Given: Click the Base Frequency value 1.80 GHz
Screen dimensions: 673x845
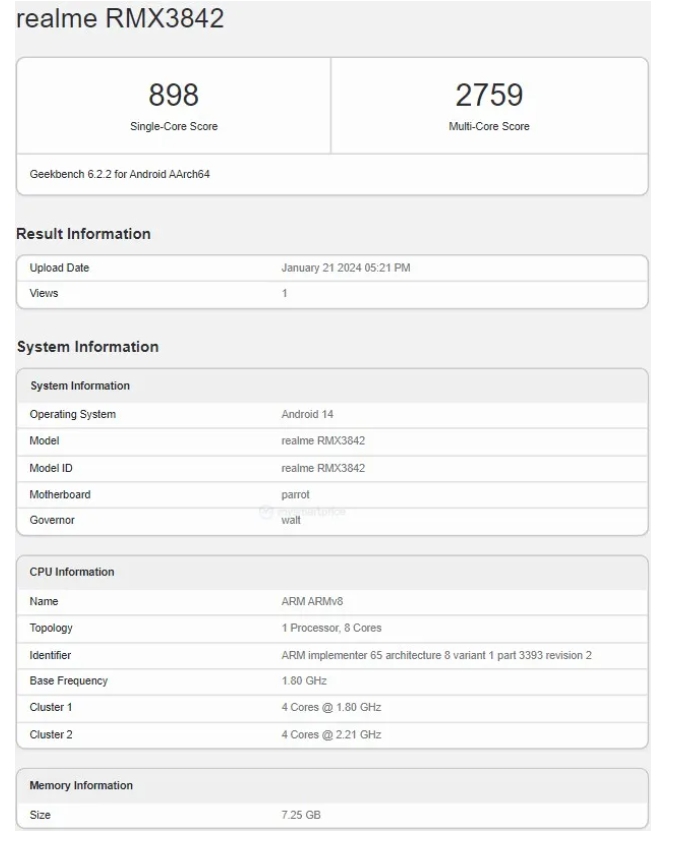Looking at the screenshot, I should click(304, 681).
